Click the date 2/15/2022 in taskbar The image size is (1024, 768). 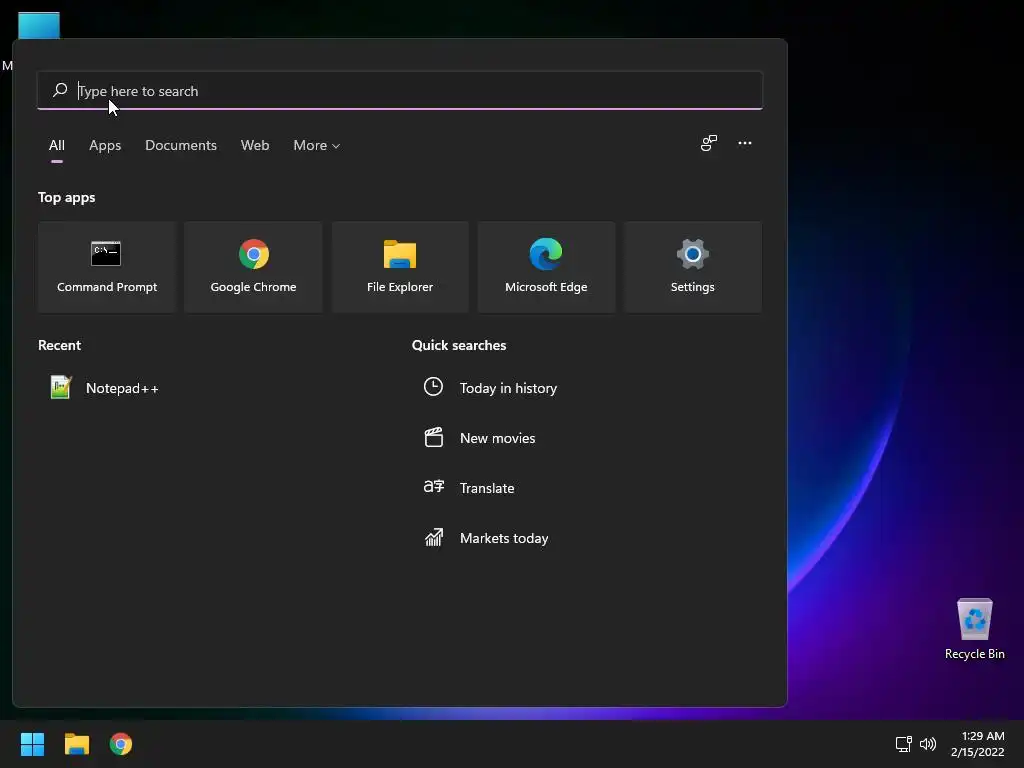pos(978,752)
